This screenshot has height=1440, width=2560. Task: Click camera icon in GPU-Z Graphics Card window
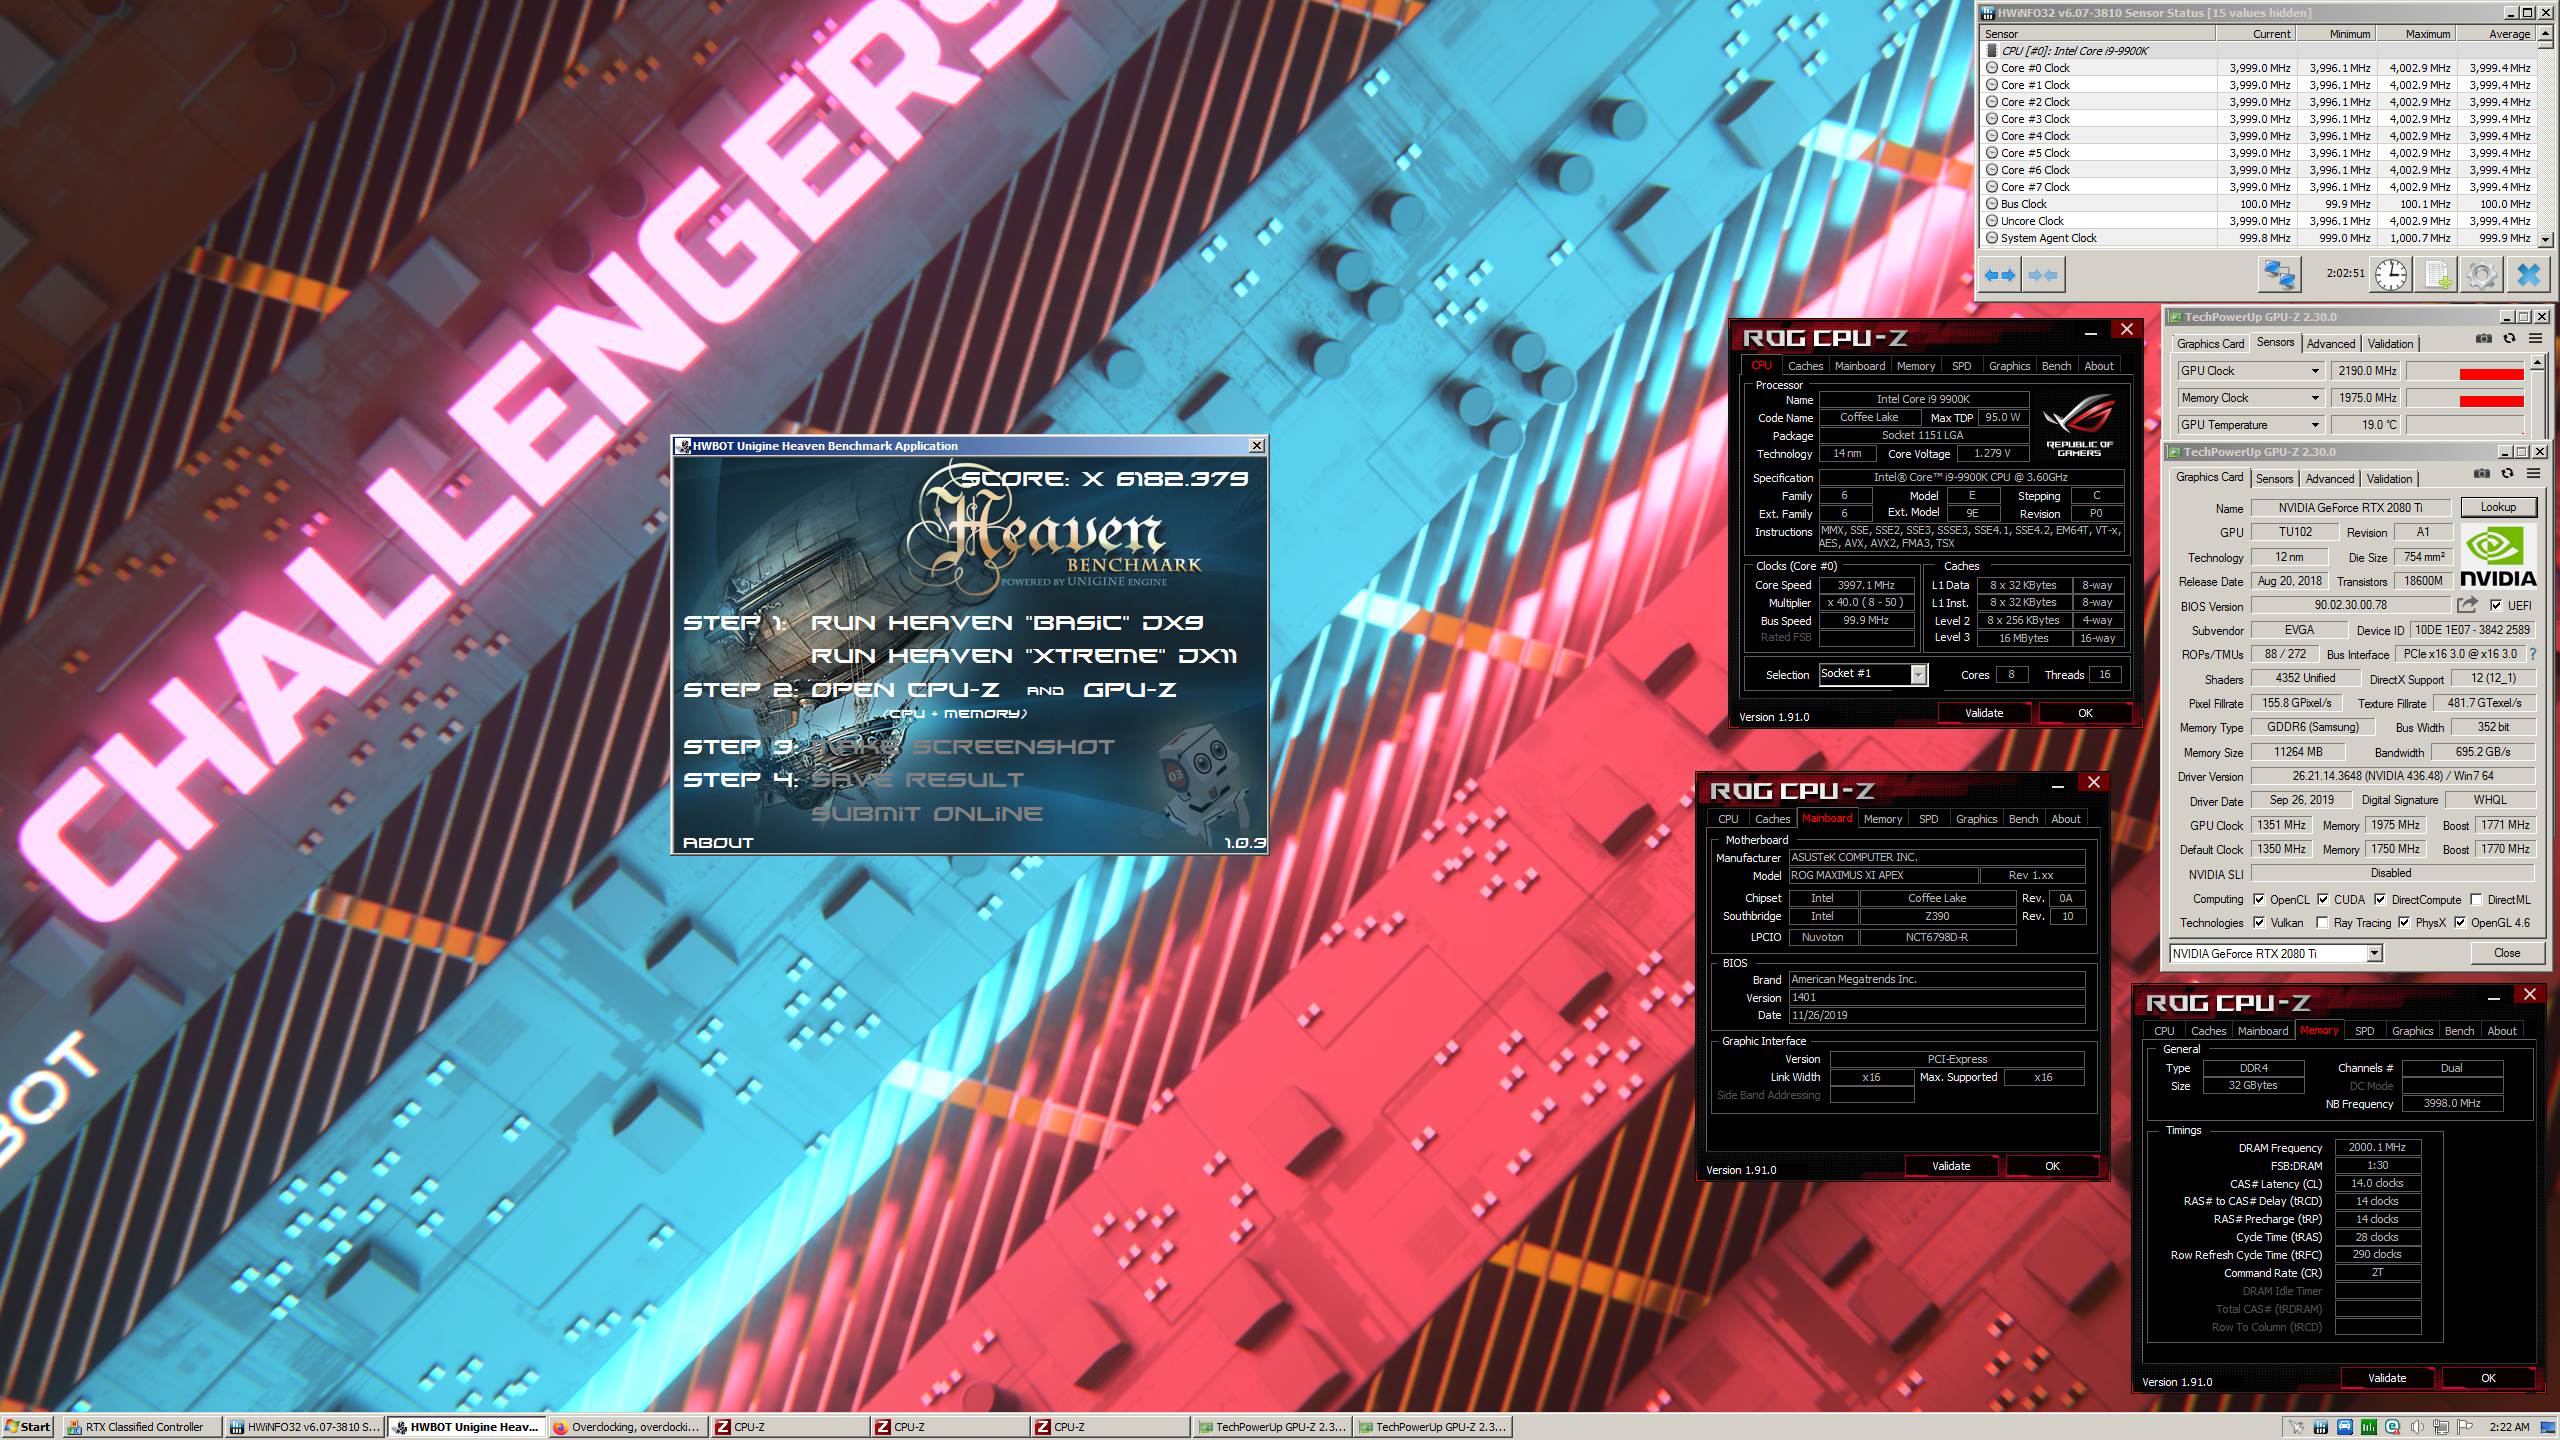[x=2482, y=474]
